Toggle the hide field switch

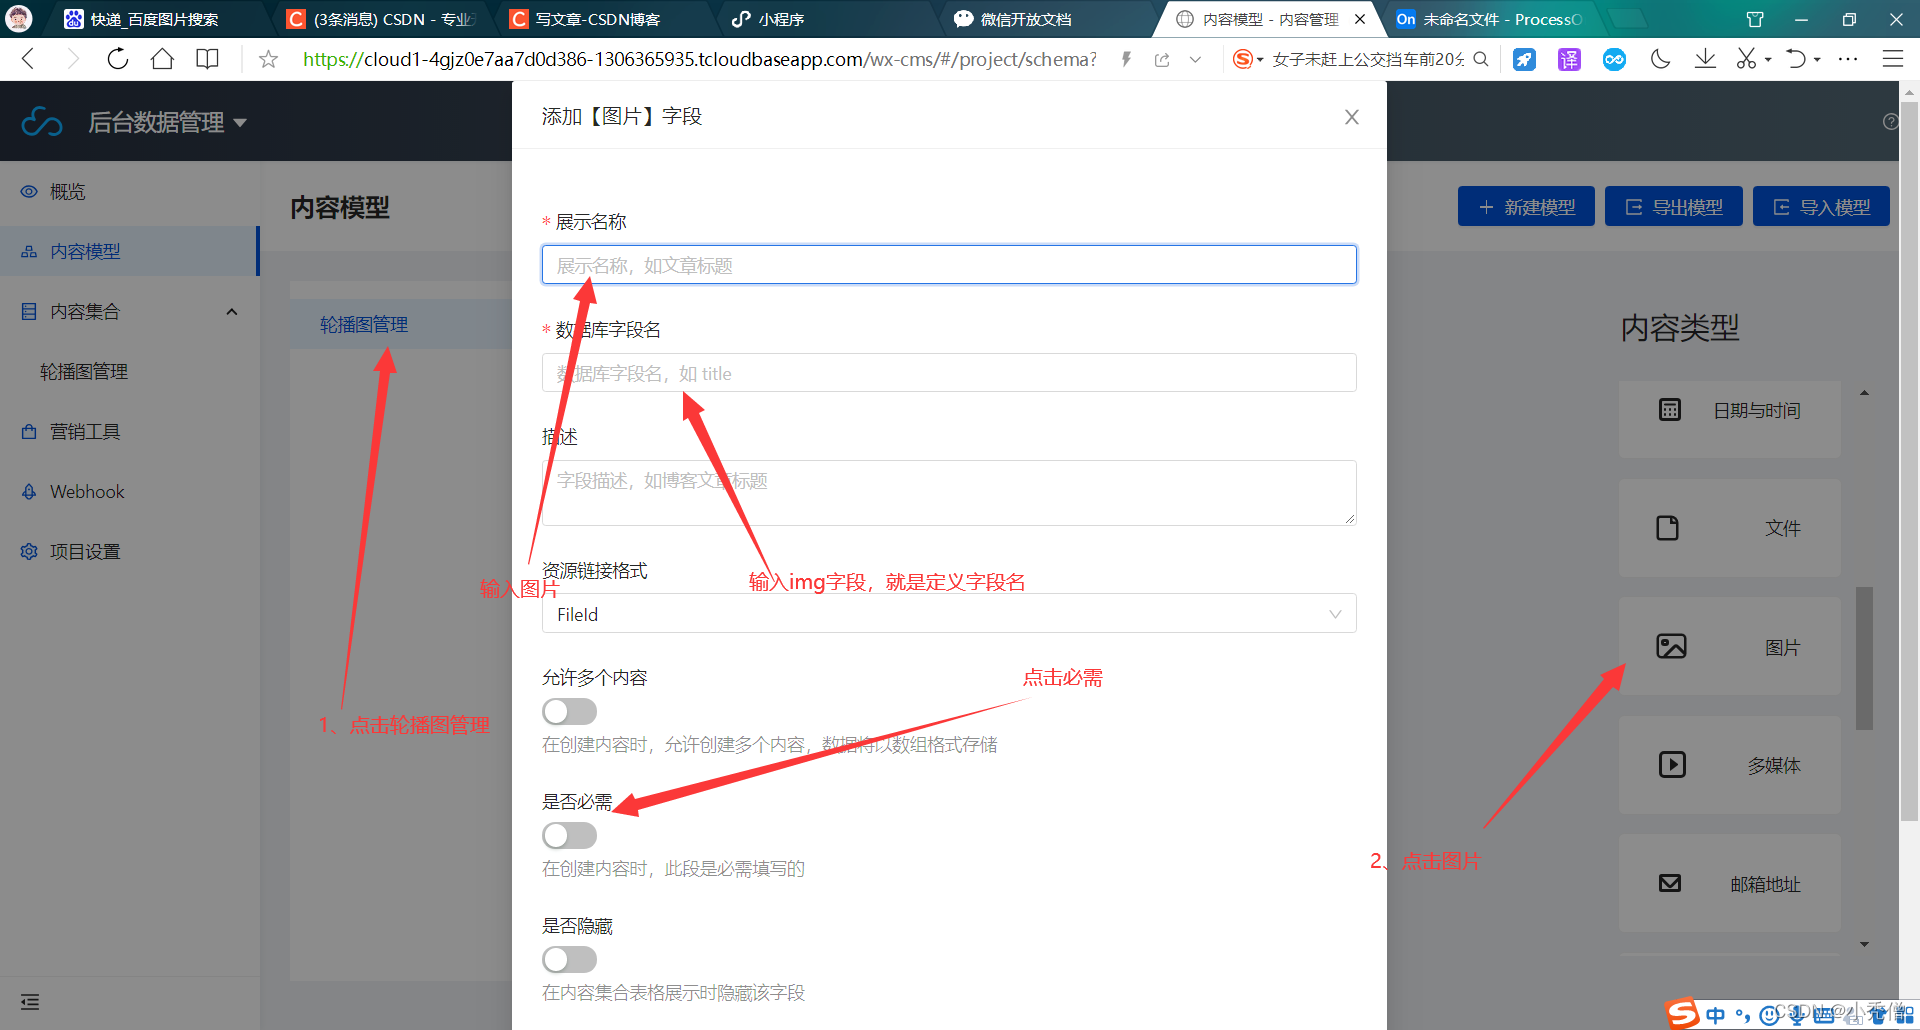569,960
